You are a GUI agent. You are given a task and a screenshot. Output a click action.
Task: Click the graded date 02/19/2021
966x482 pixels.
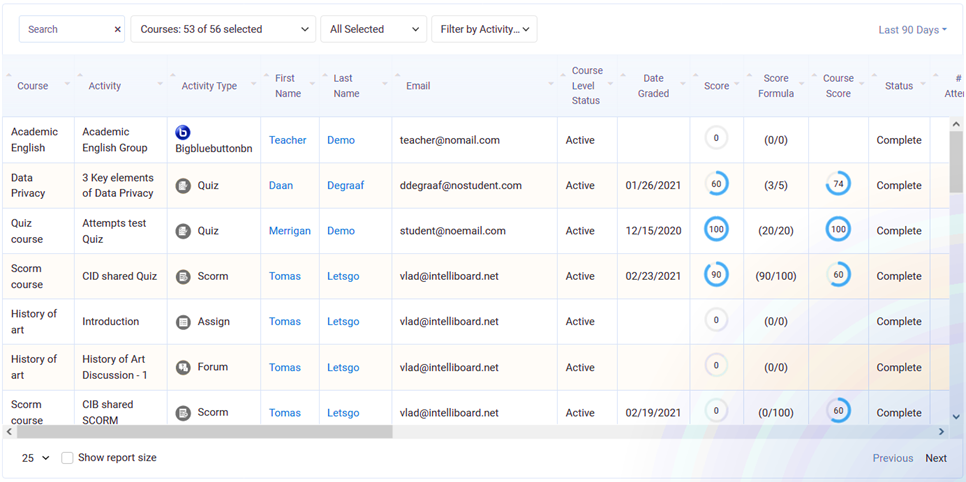(653, 413)
